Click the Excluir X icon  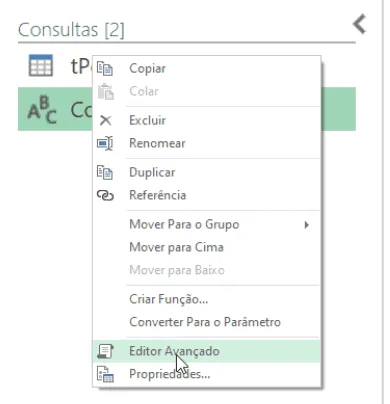click(x=105, y=120)
